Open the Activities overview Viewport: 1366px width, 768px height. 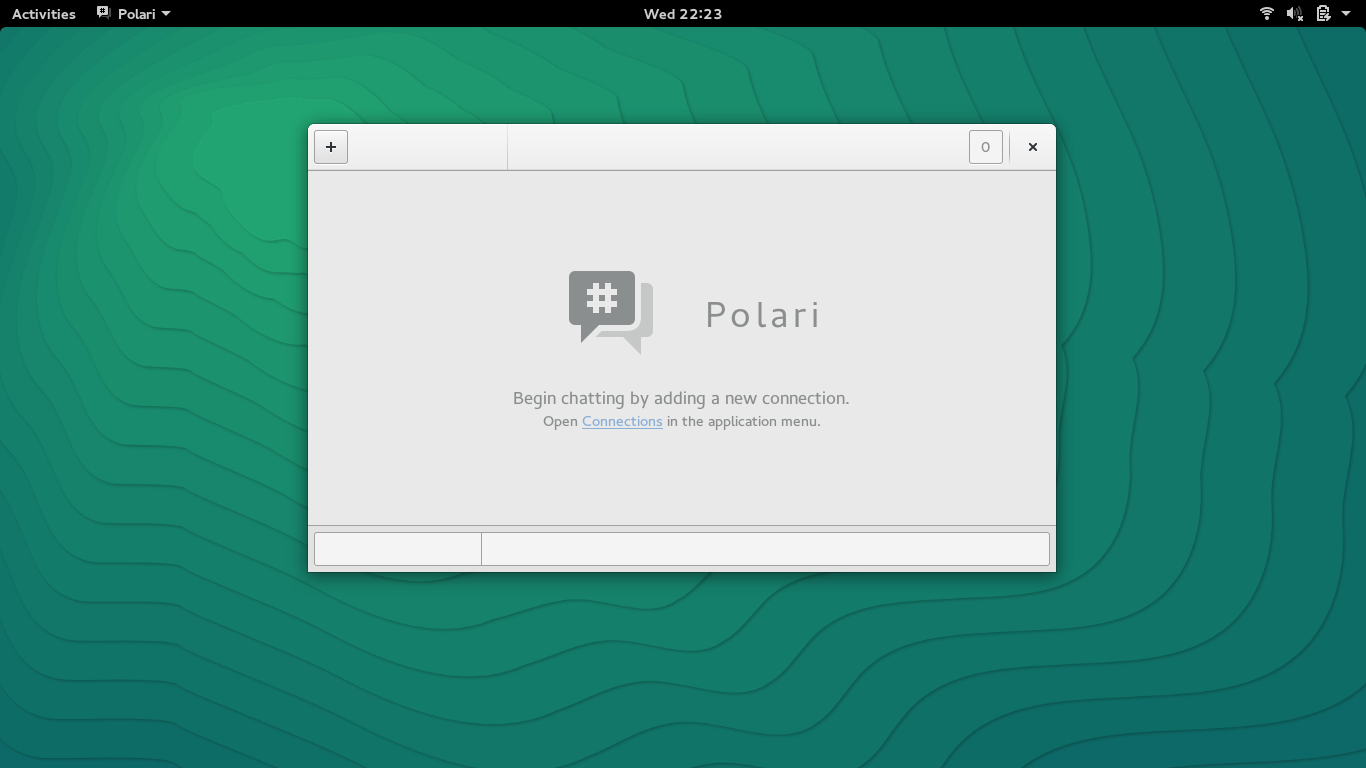(44, 13)
